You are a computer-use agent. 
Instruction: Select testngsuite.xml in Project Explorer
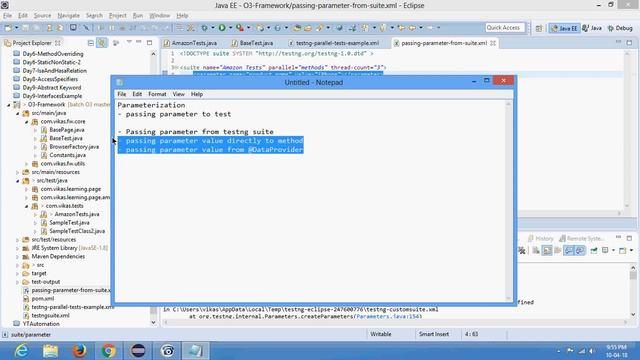click(x=50, y=316)
